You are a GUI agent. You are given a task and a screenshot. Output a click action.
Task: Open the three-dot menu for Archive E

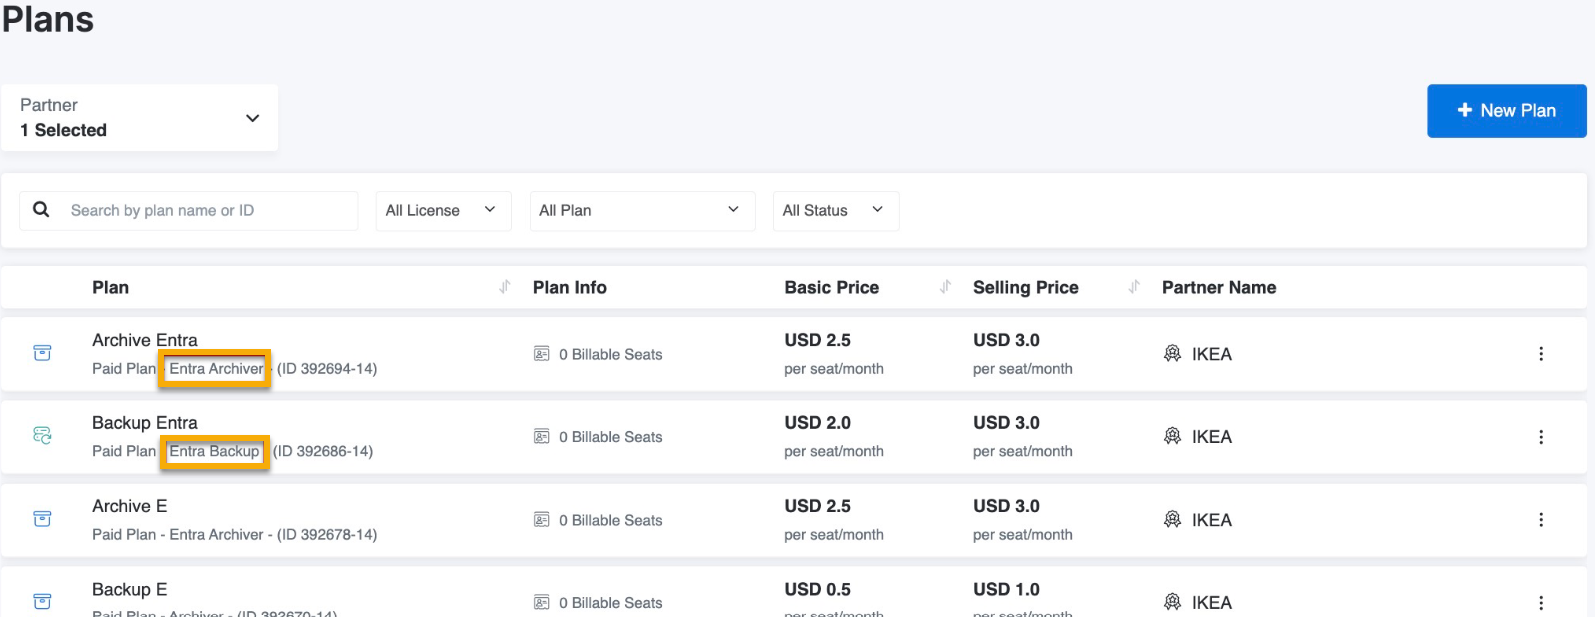point(1540,520)
